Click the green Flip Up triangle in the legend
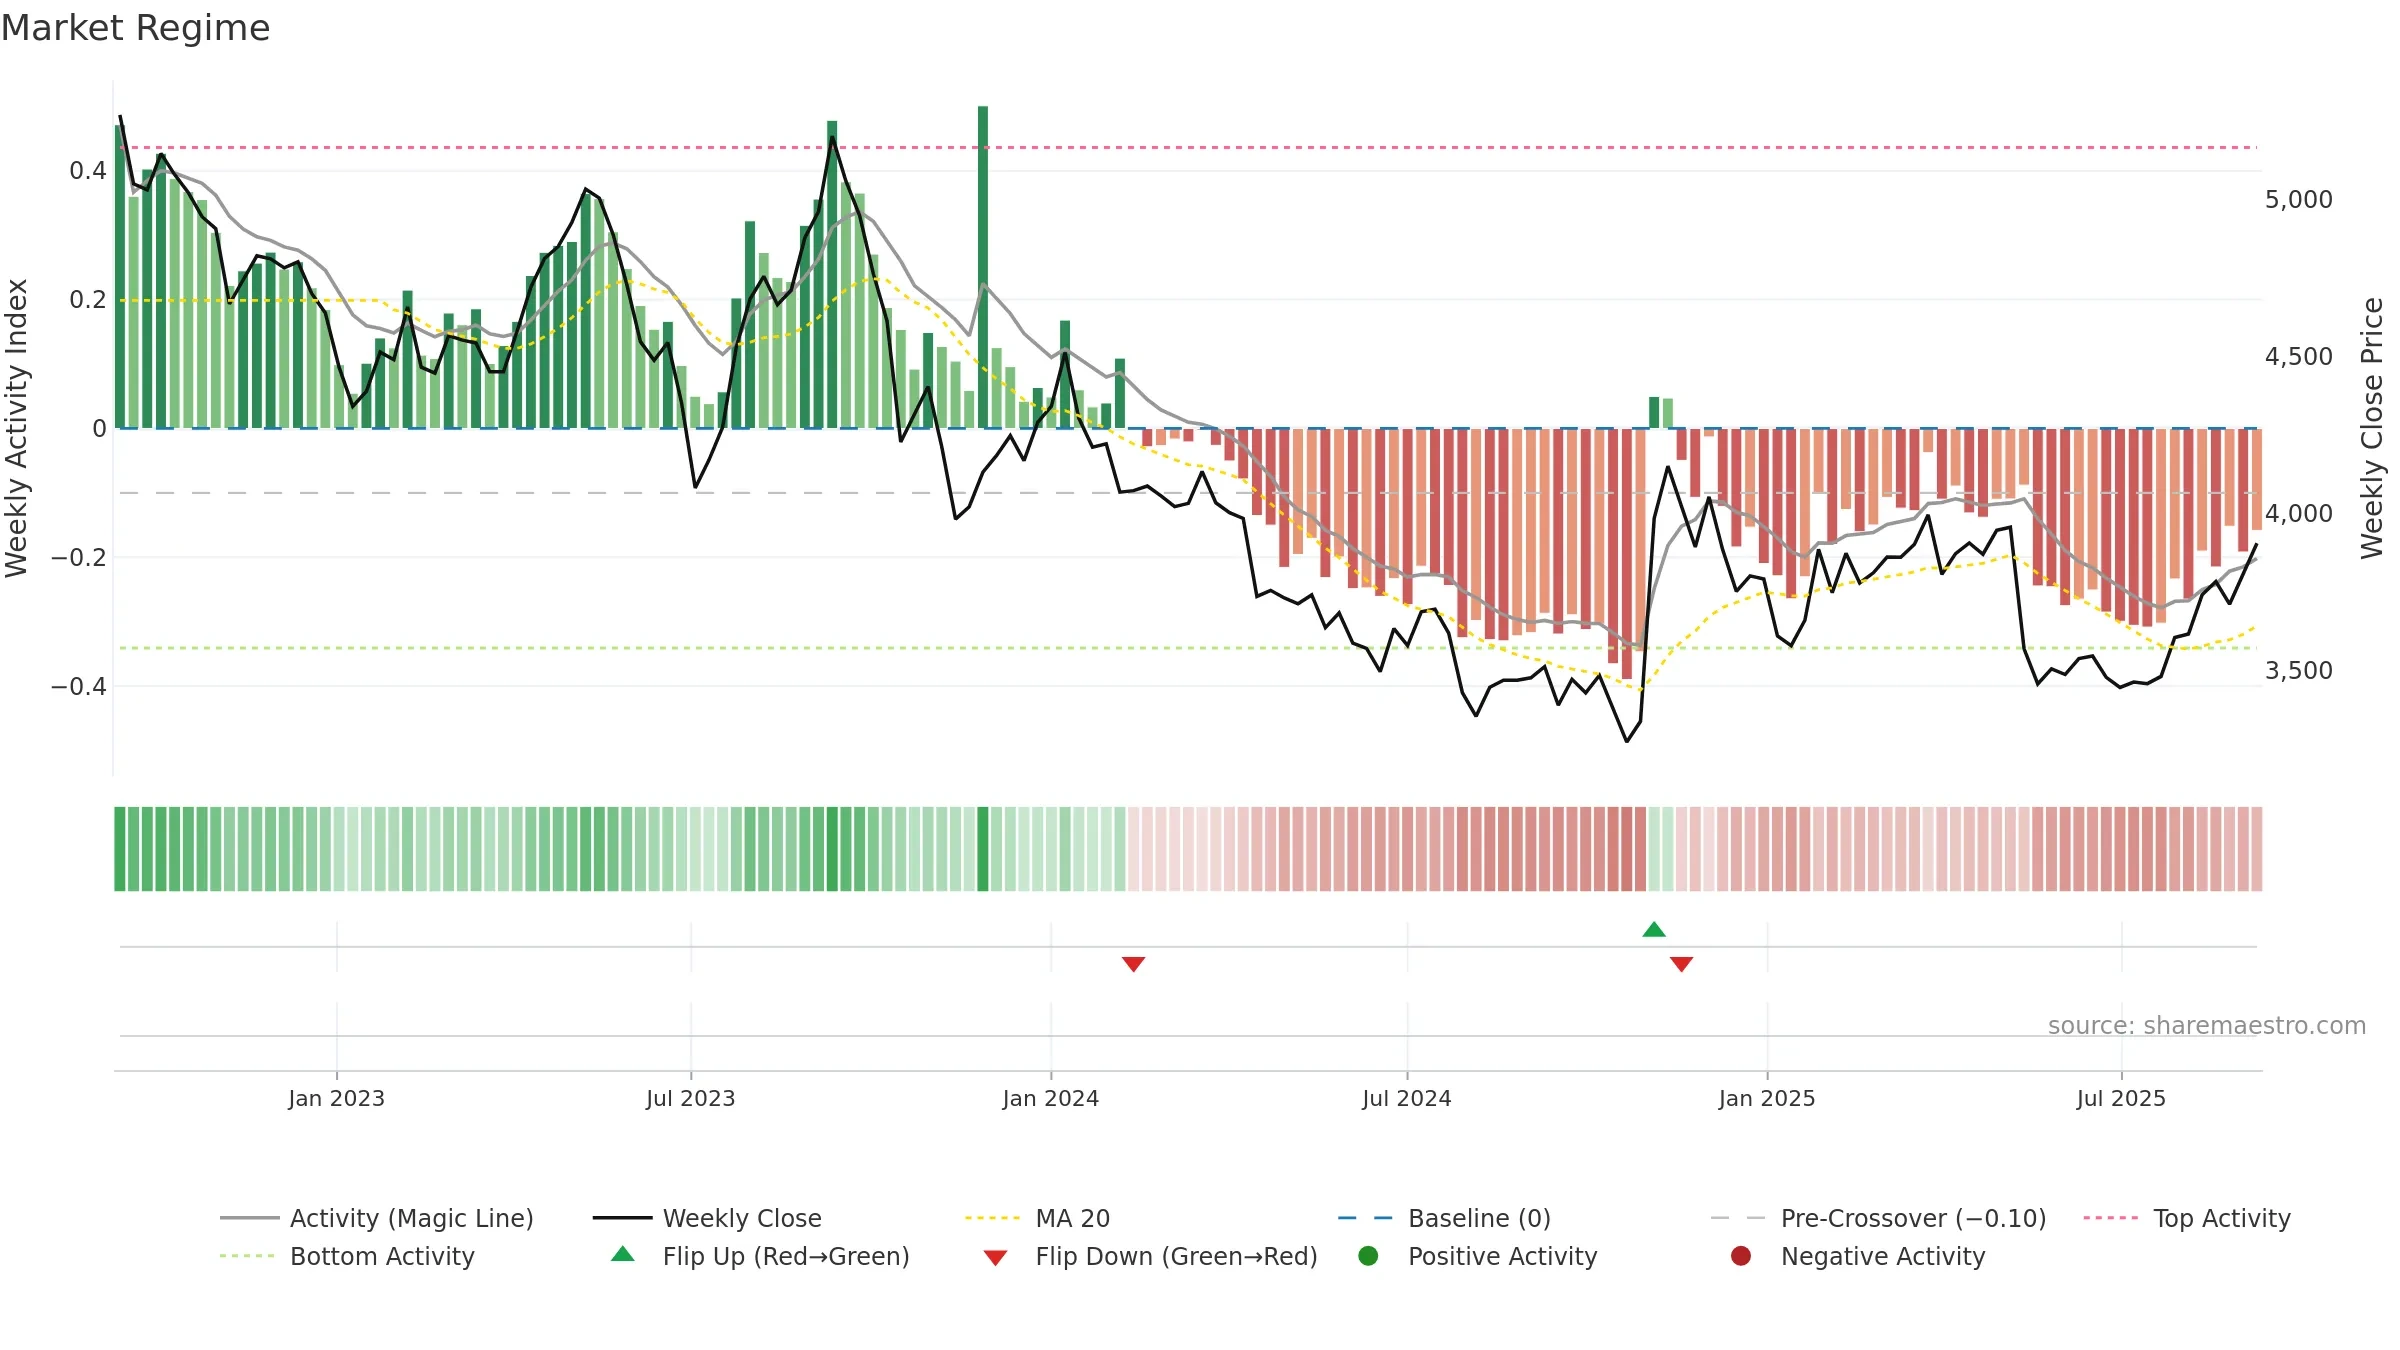 [x=623, y=1254]
